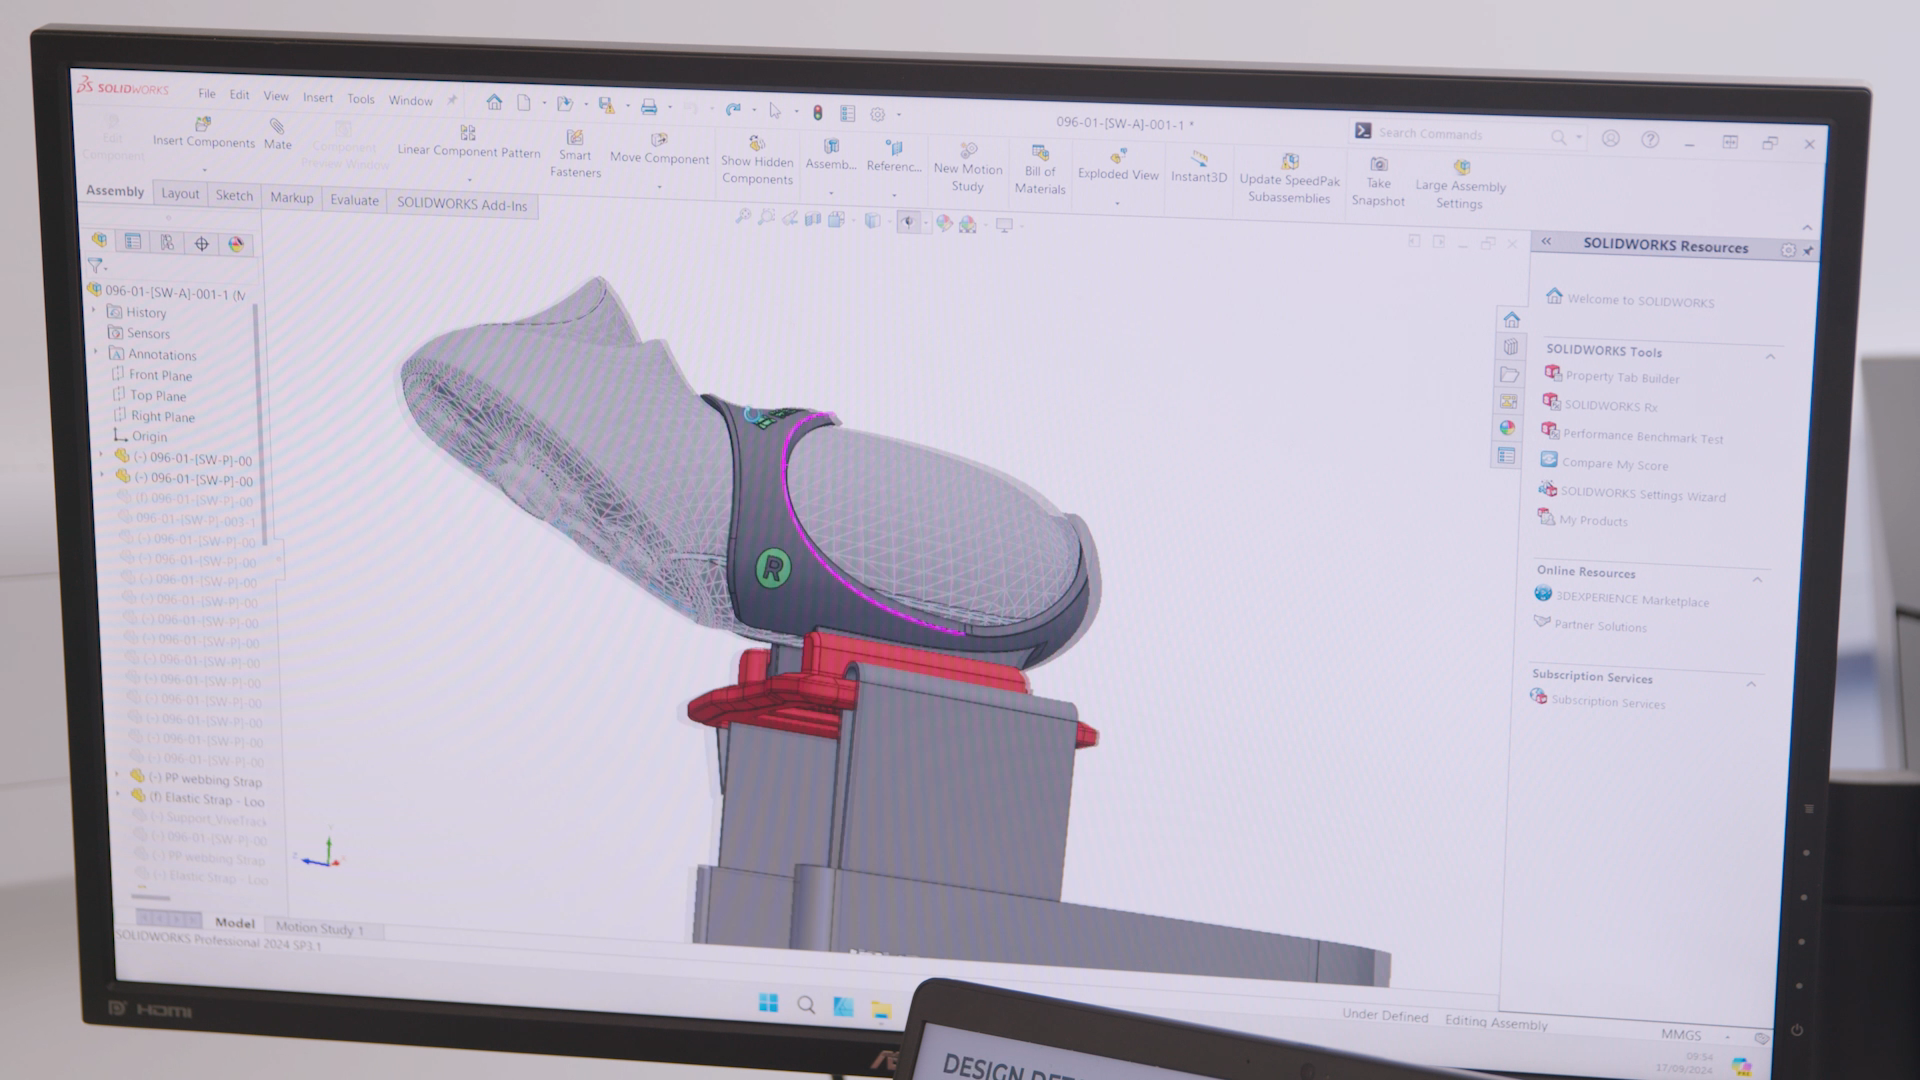Click the Print icon
1920x1080 pixels.
tap(648, 107)
